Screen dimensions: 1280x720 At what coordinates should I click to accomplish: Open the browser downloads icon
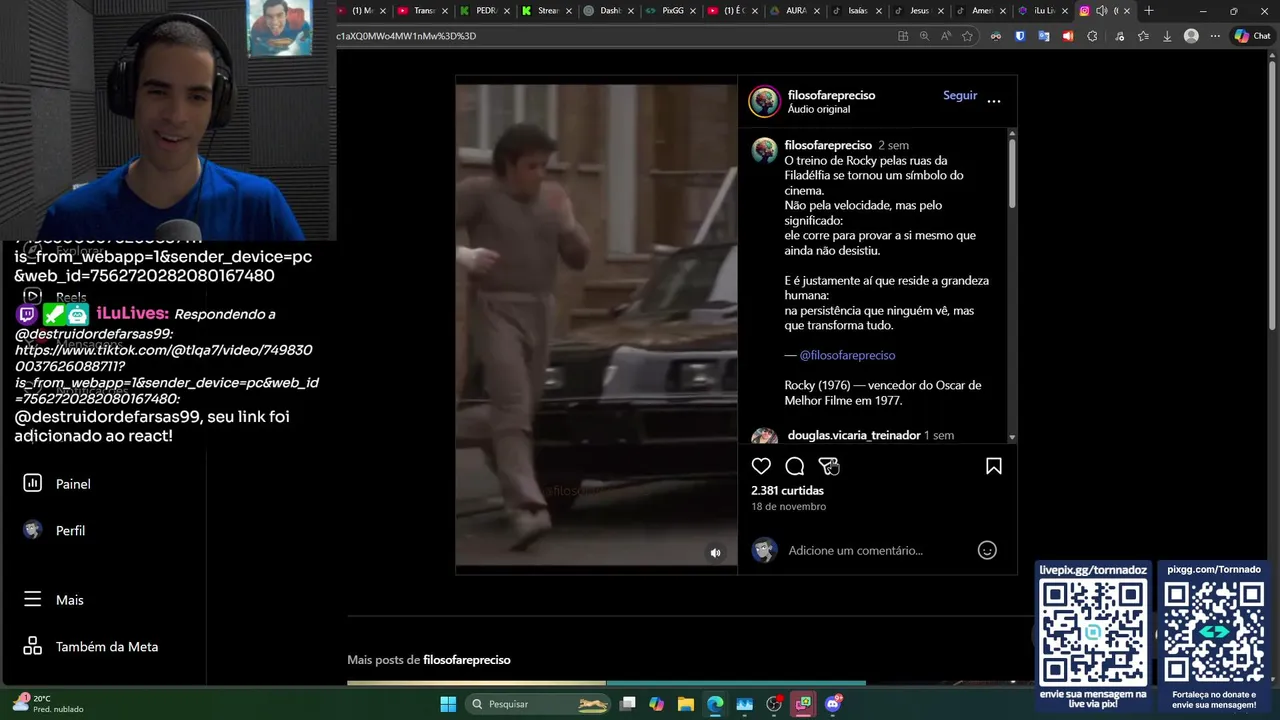tap(1167, 36)
